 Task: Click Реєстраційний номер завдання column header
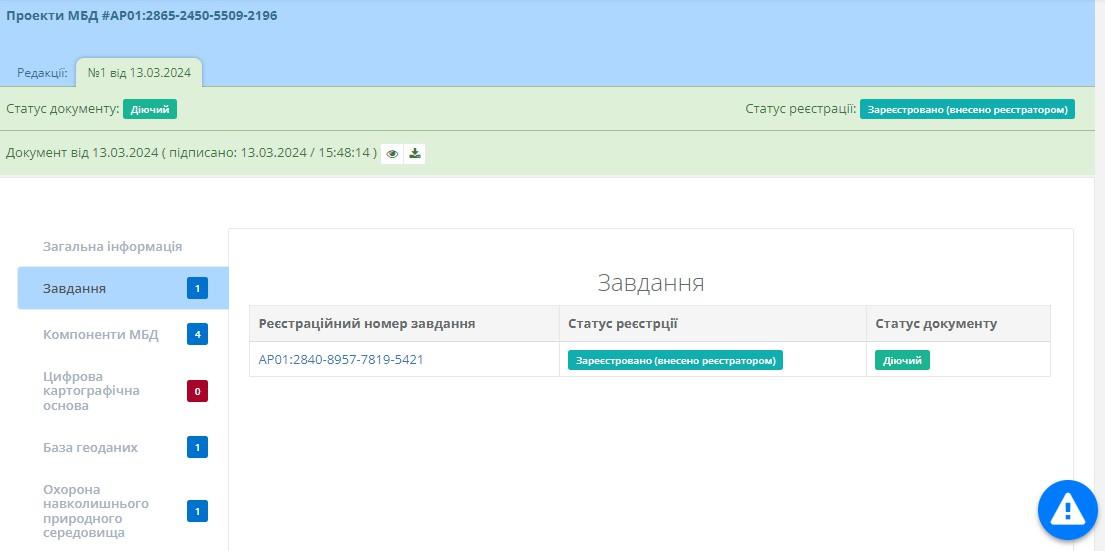click(367, 324)
